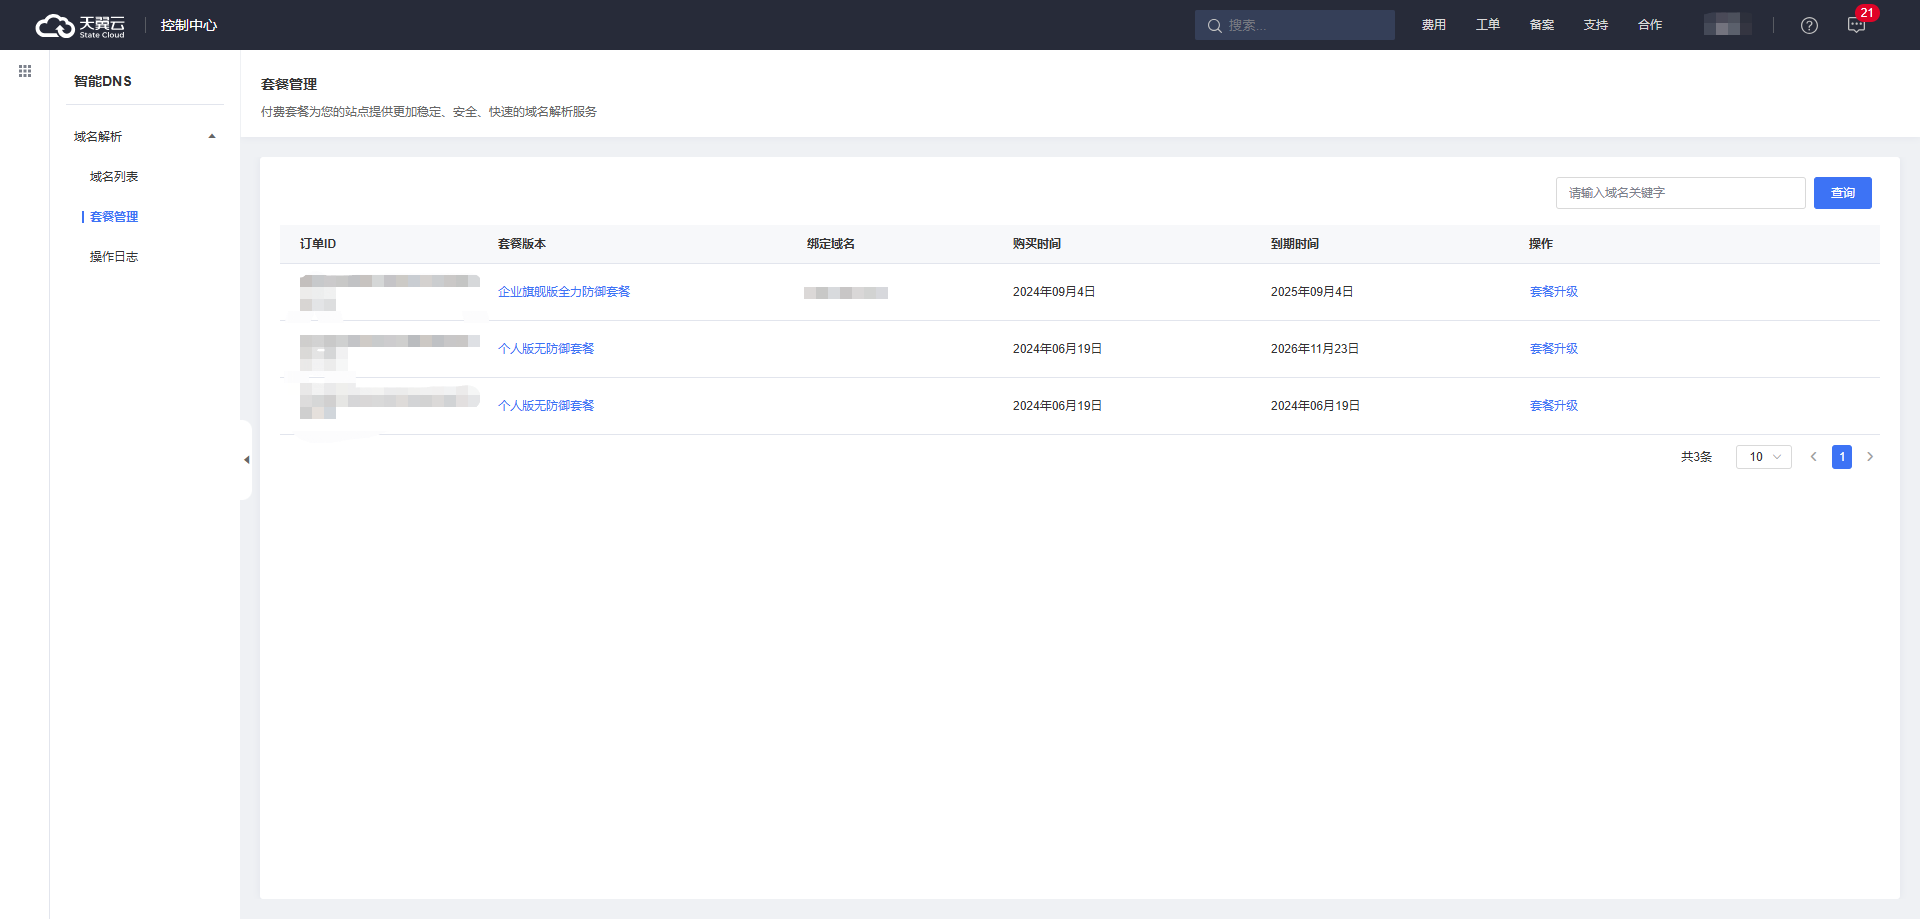
Task: Open the 工单 top menu
Action: 1488,25
